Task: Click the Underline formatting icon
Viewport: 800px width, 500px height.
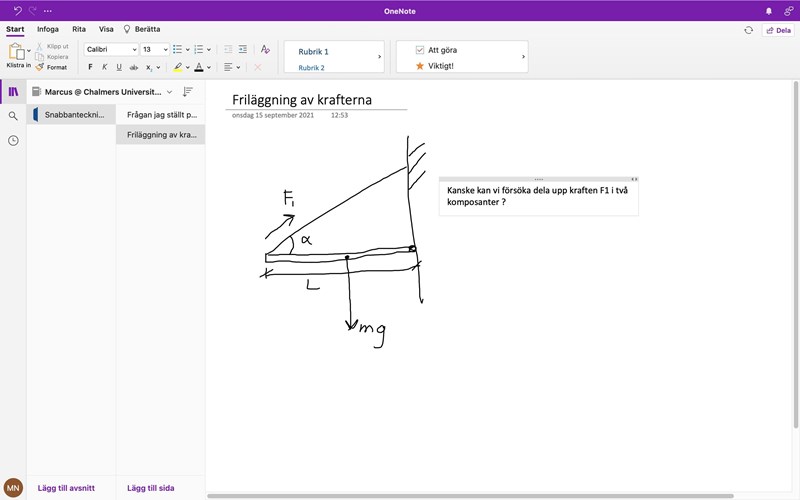Action: (119, 67)
